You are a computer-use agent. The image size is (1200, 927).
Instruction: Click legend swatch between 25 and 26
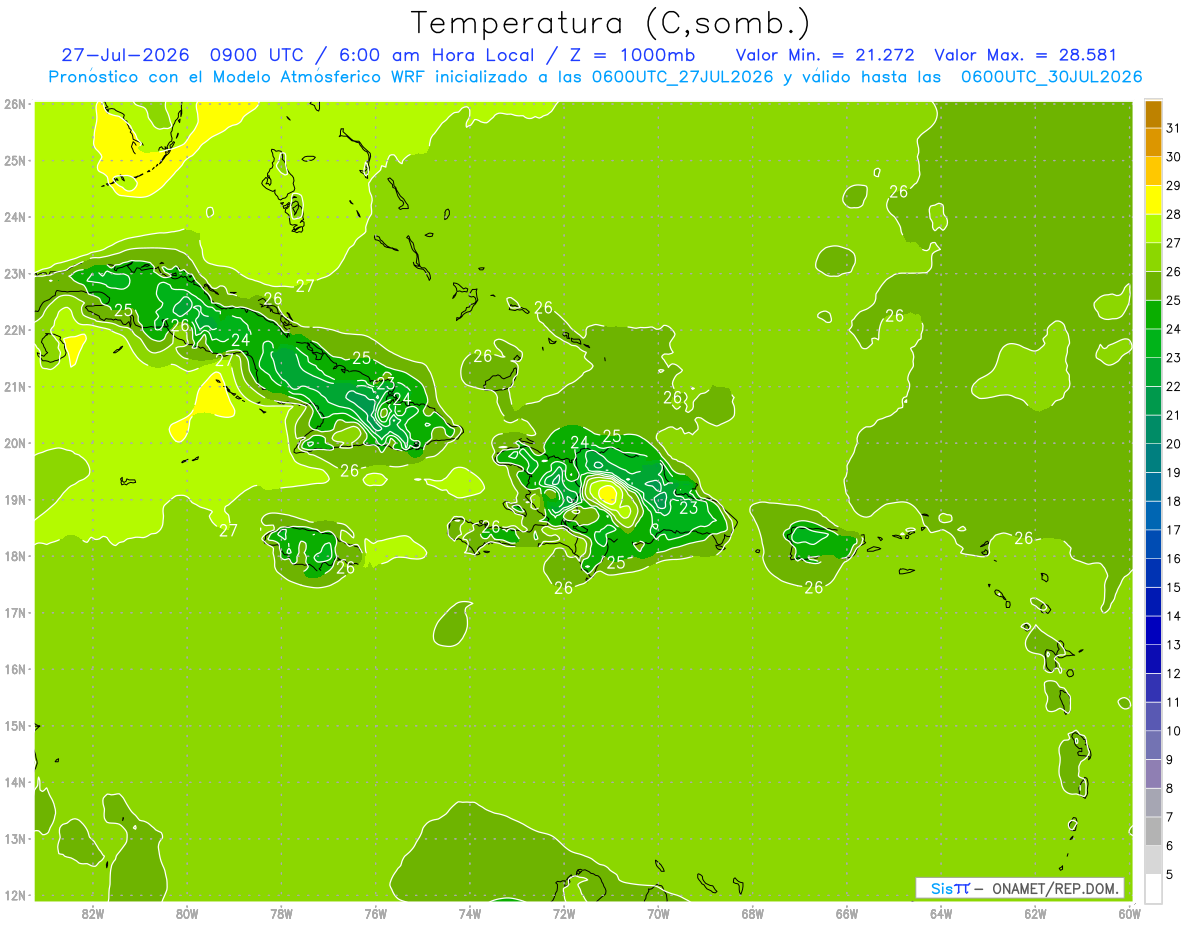pos(1153,286)
